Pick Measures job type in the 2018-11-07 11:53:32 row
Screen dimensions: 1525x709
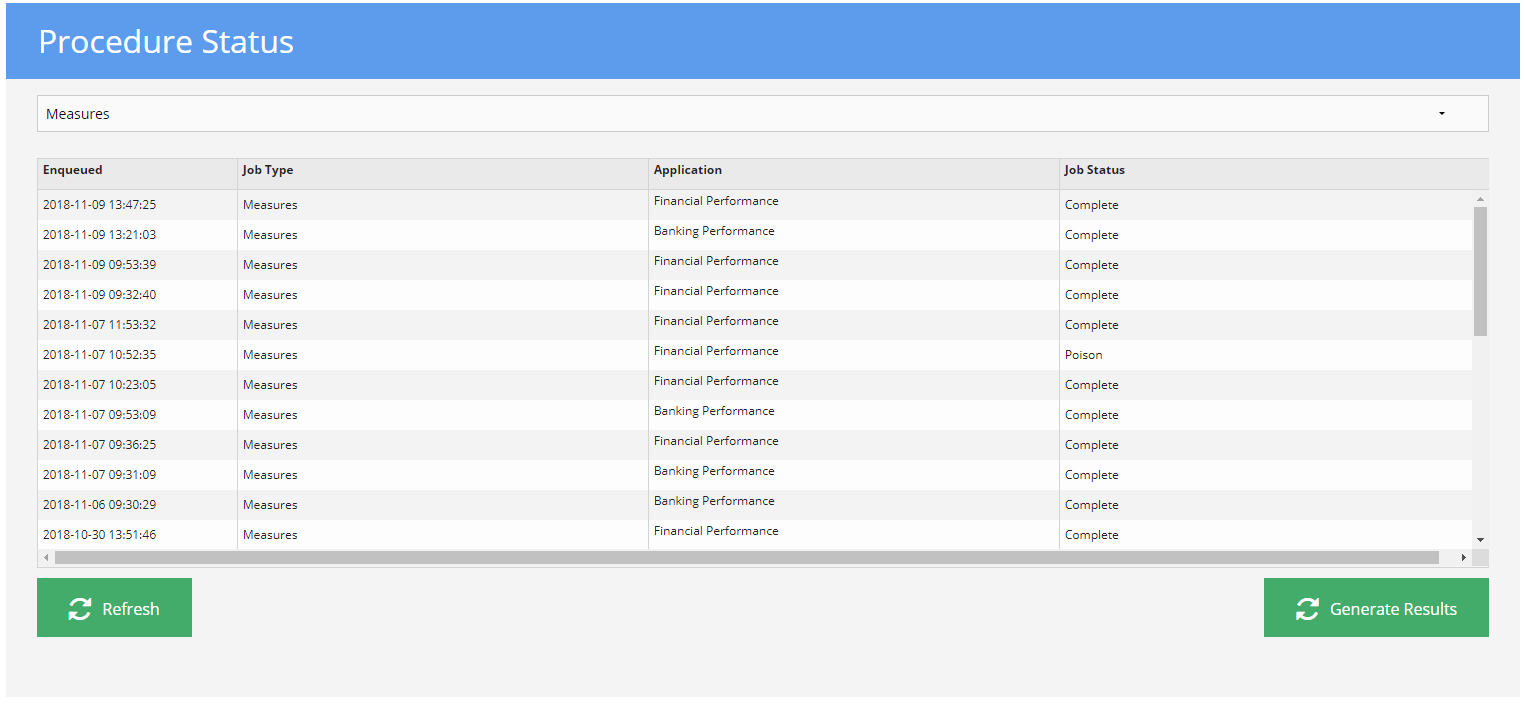(270, 325)
